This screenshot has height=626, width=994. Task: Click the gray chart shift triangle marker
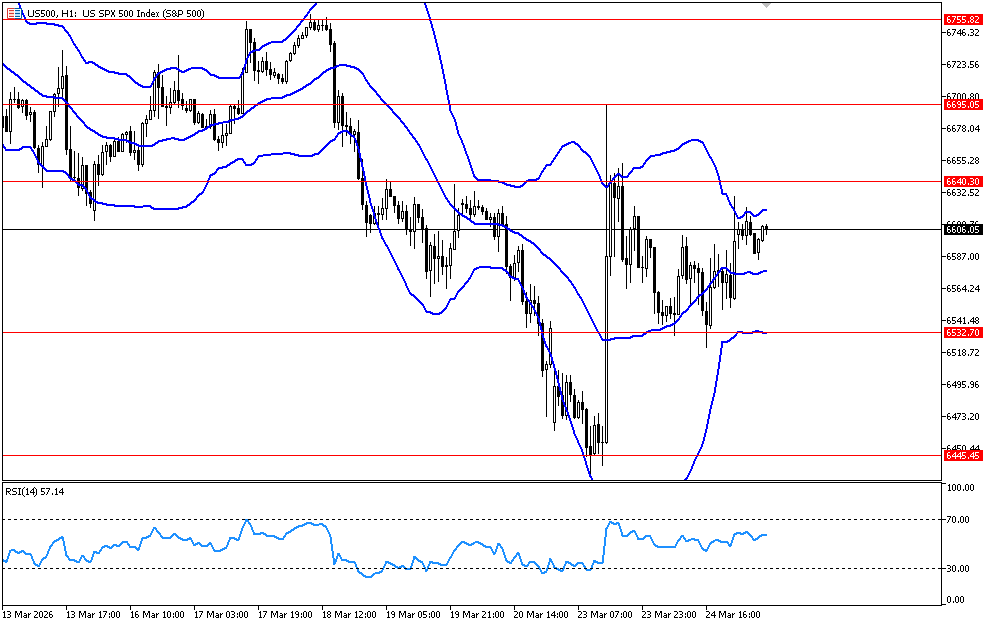(x=766, y=5)
